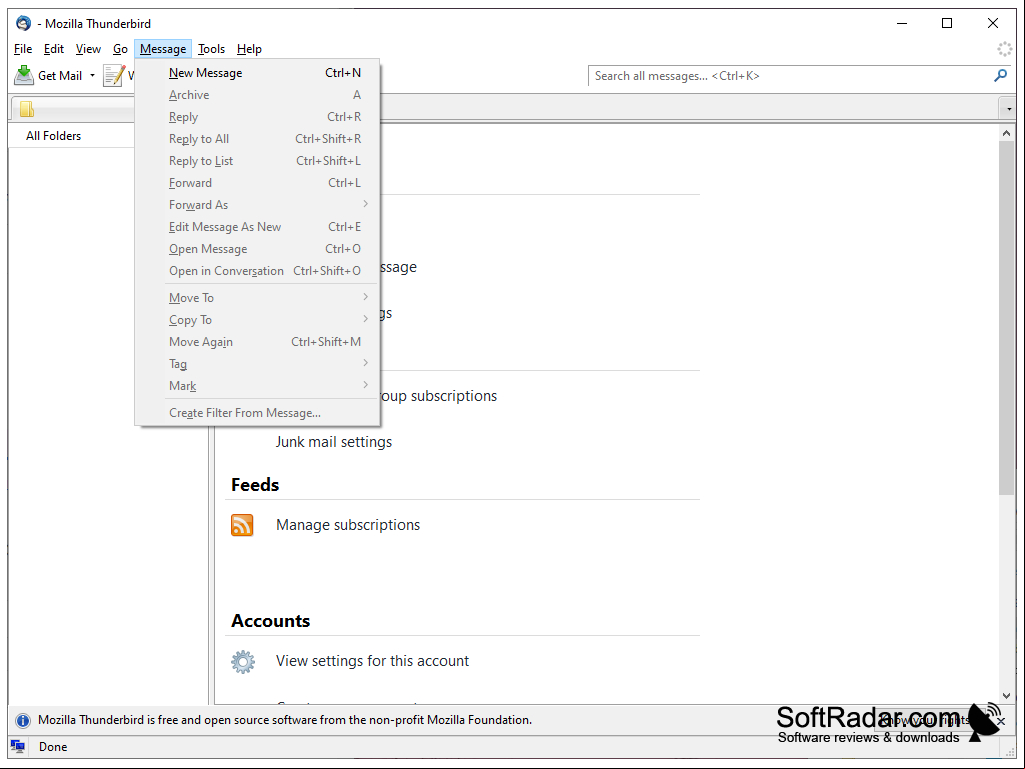Screen dimensions: 1025x769
Task: Click the vertical scrollbar thumb
Action: 1006,318
